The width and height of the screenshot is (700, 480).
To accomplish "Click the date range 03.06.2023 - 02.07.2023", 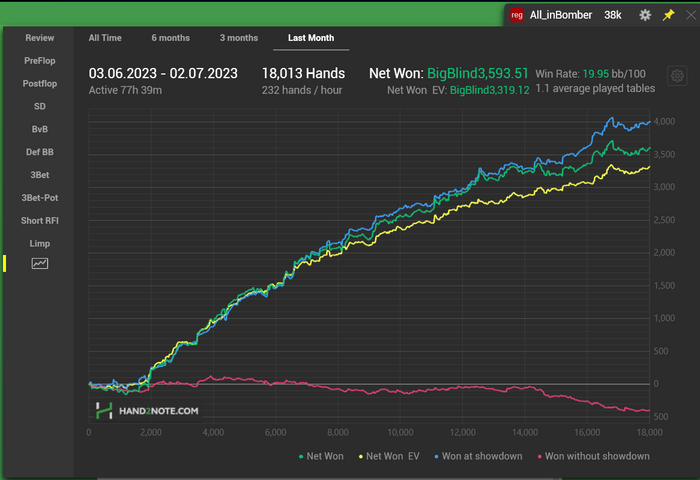I will click(163, 73).
